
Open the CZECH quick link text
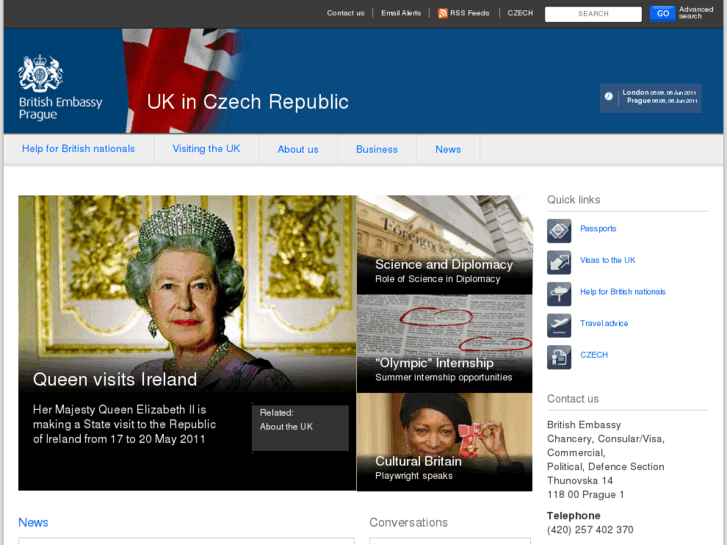pyautogui.click(x=594, y=355)
